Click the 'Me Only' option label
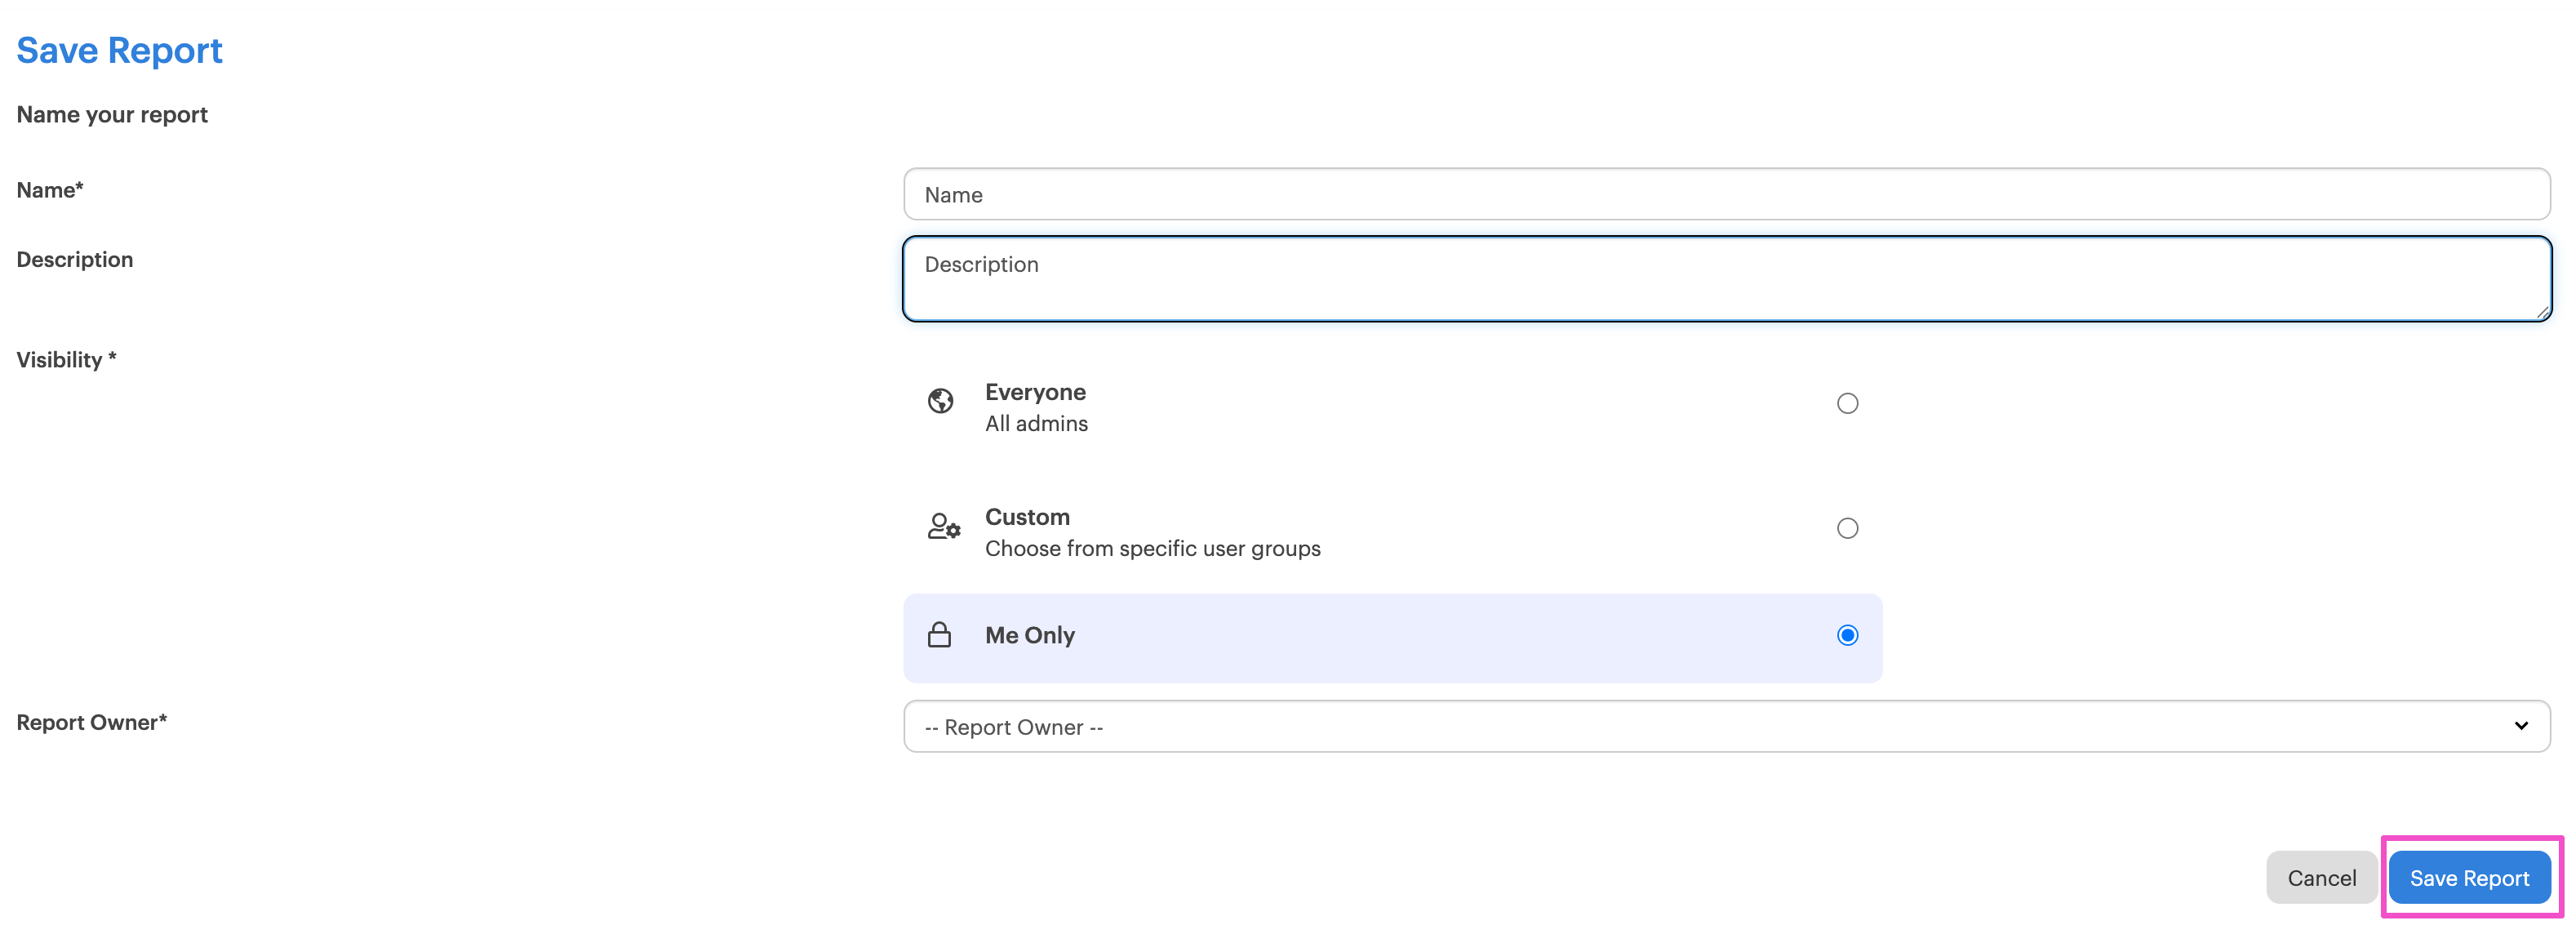 [x=1030, y=635]
